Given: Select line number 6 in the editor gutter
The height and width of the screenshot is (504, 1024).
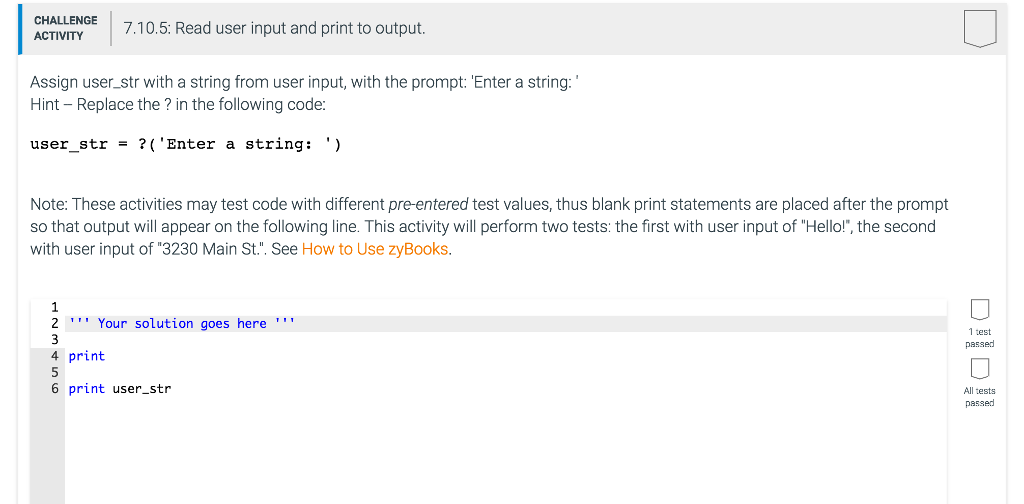Looking at the screenshot, I should click(x=55, y=388).
